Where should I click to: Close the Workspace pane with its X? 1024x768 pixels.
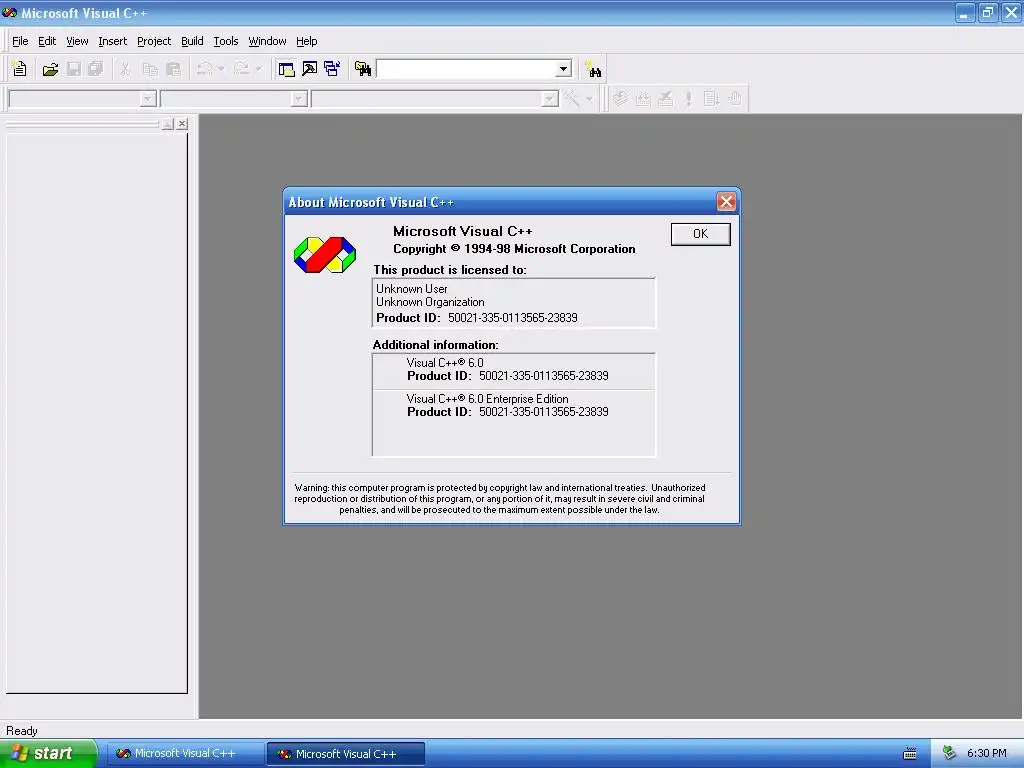(182, 123)
